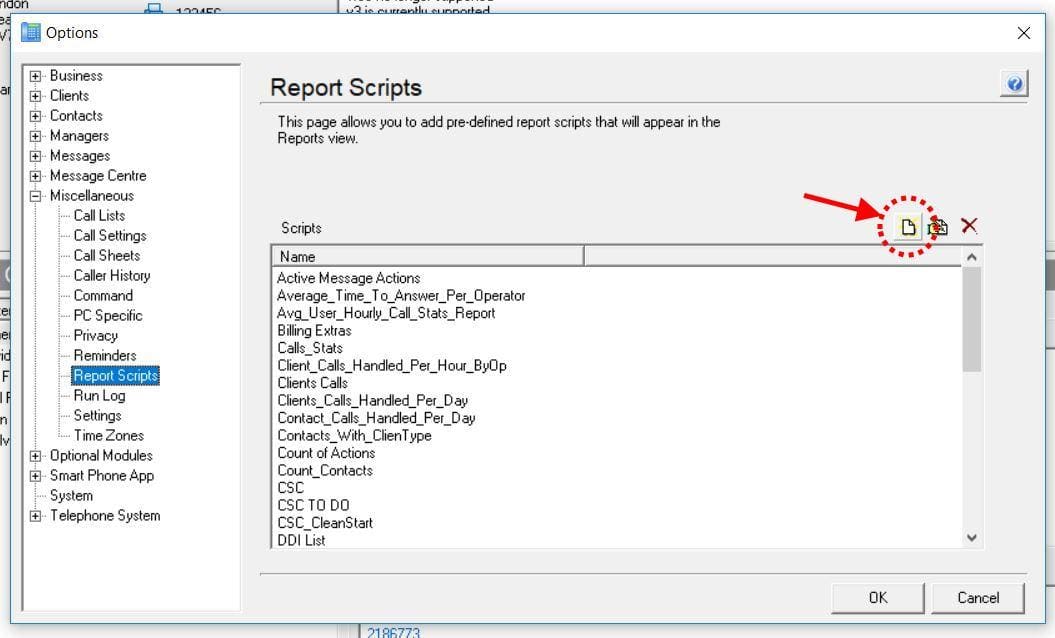Select Command in the tree
The height and width of the screenshot is (638, 1055).
(x=103, y=295)
